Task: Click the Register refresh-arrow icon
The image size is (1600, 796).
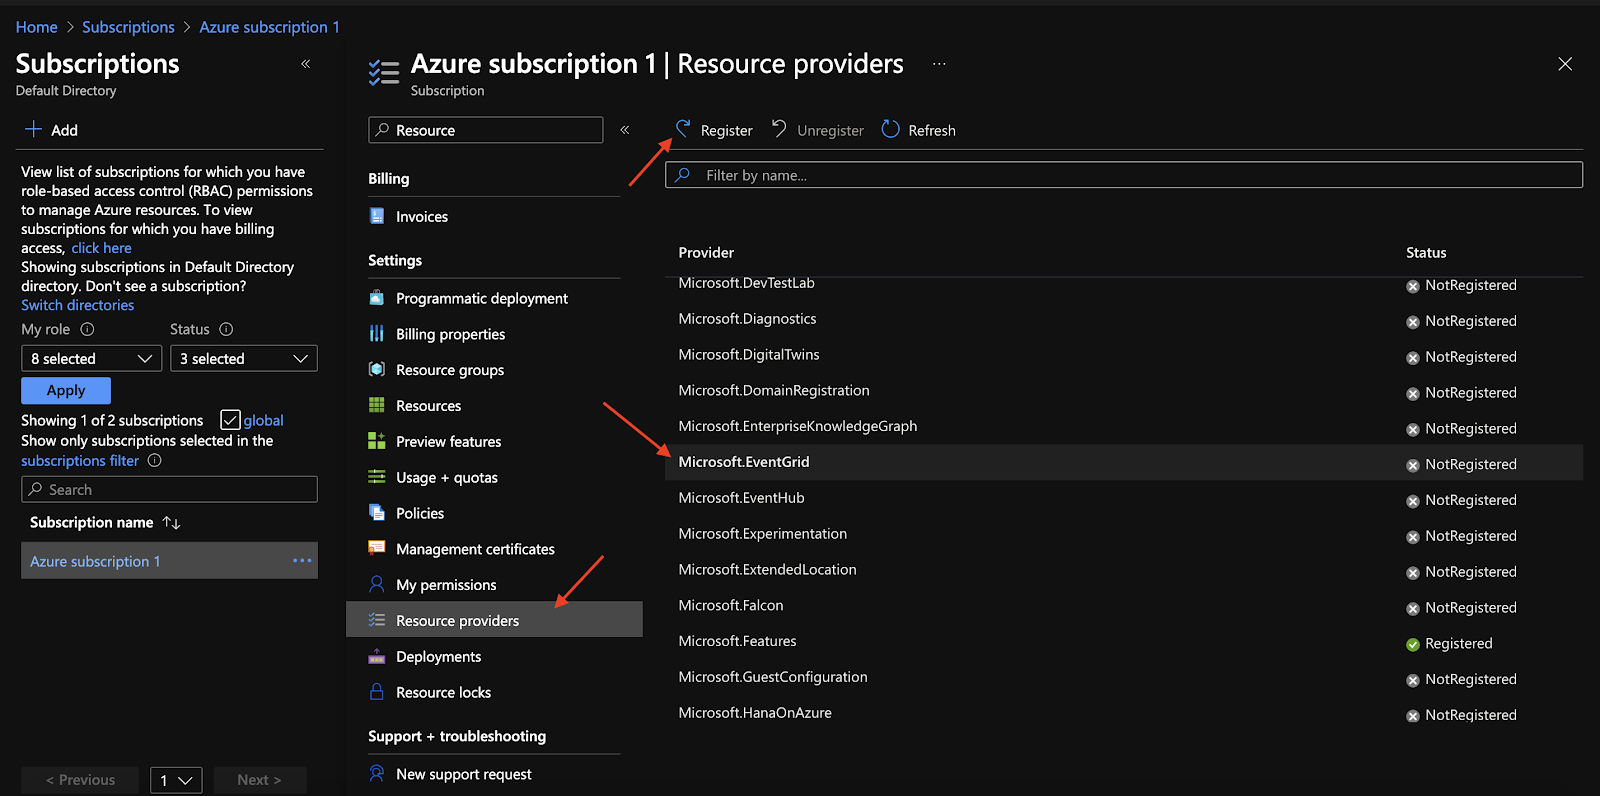Action: (684, 129)
